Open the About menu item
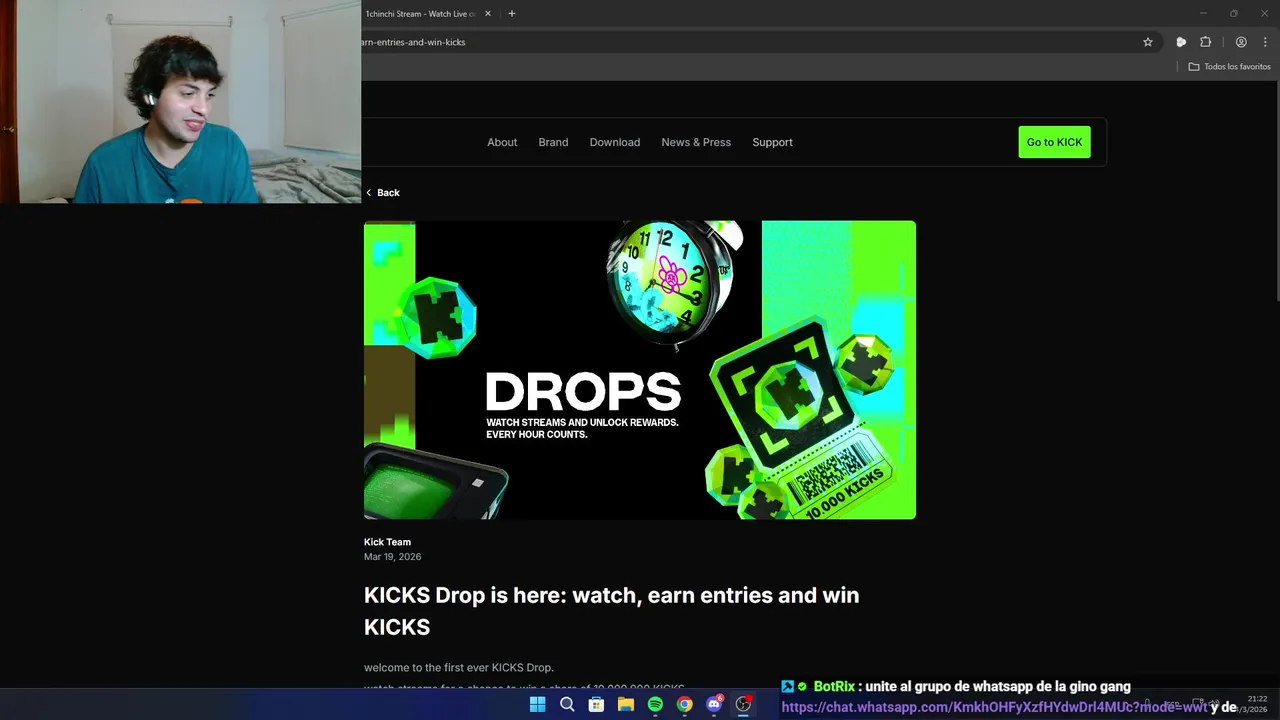This screenshot has height=720, width=1280. tap(502, 142)
